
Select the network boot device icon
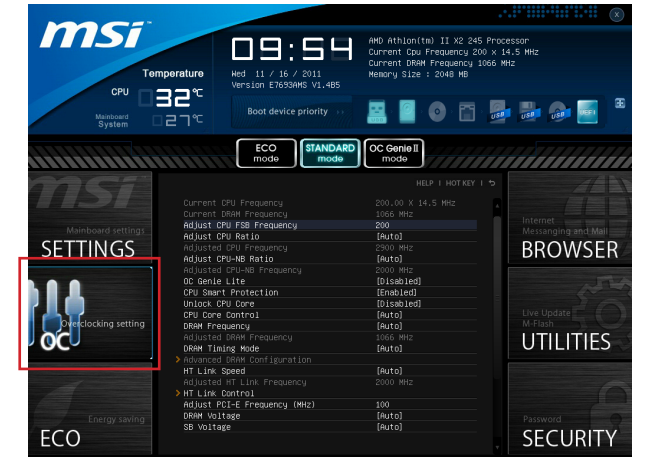click(x=467, y=112)
